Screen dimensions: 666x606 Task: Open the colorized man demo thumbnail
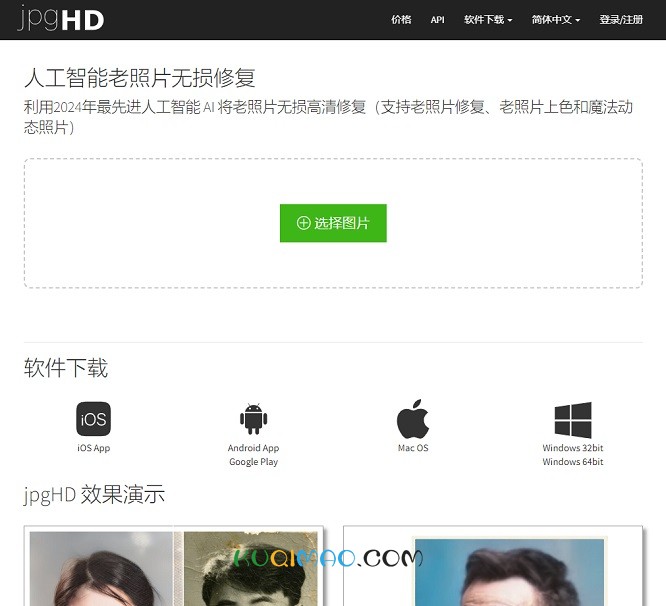[x=493, y=566]
